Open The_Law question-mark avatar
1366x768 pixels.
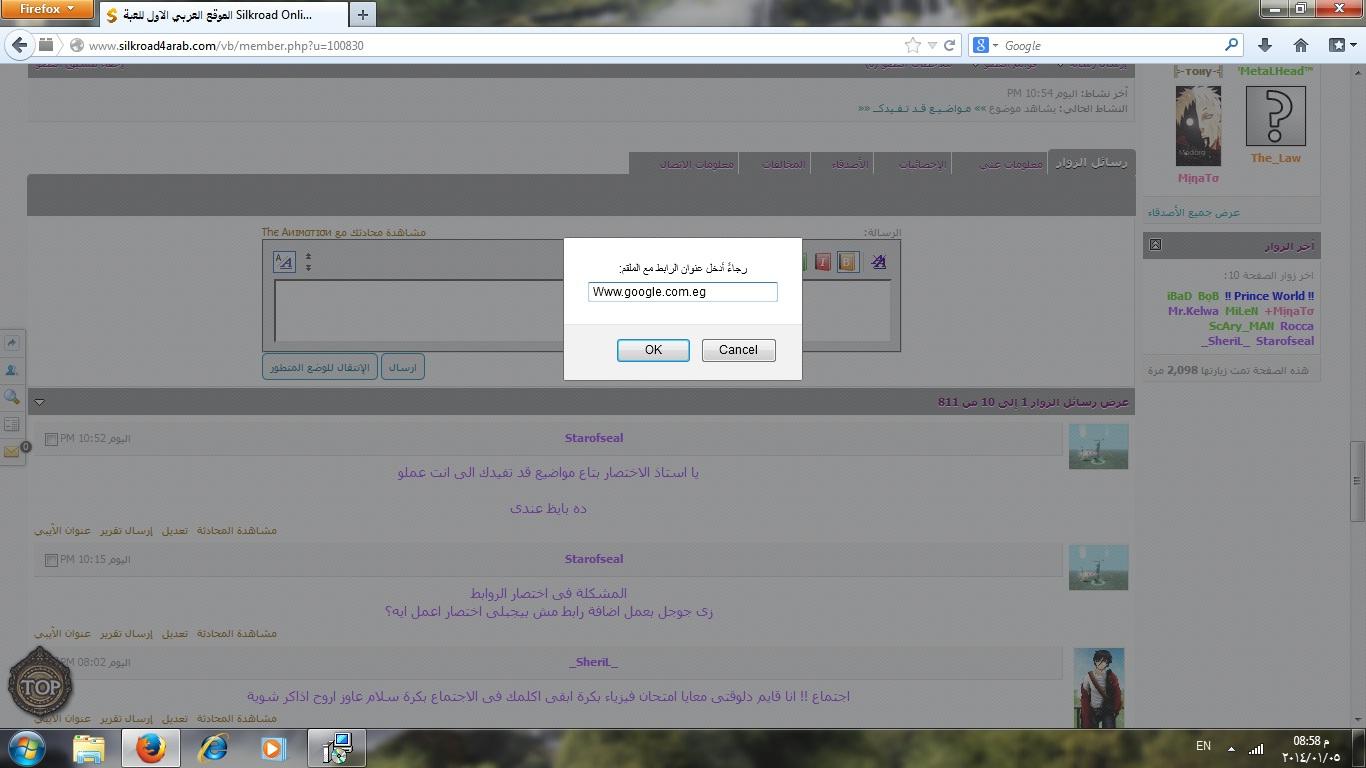pos(1275,116)
